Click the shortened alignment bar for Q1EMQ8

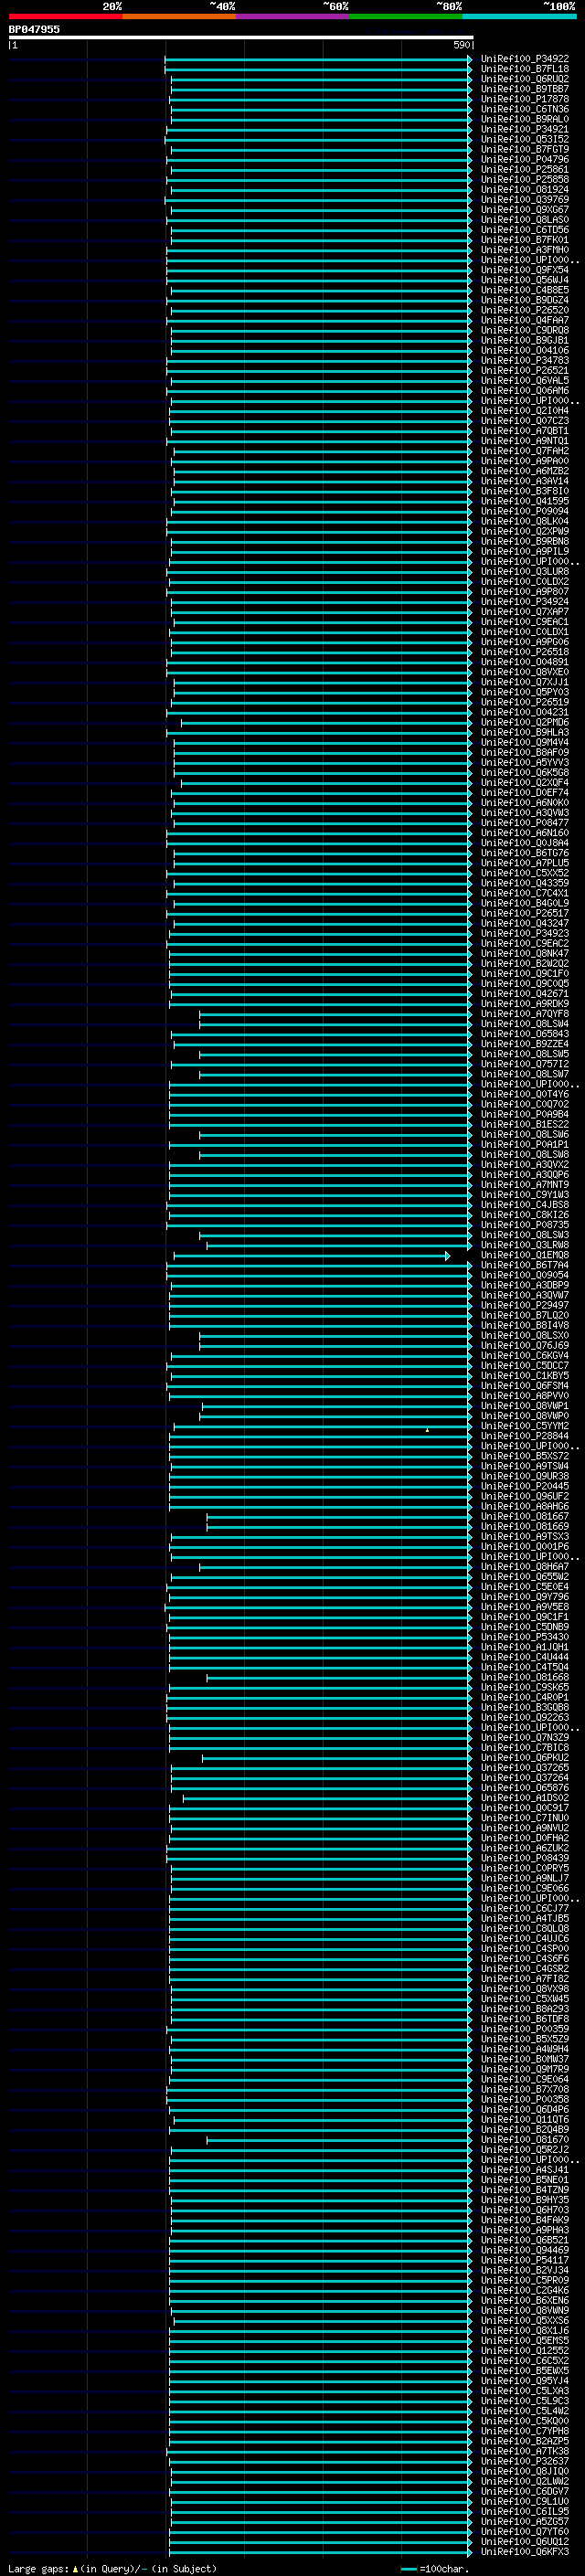(312, 1256)
